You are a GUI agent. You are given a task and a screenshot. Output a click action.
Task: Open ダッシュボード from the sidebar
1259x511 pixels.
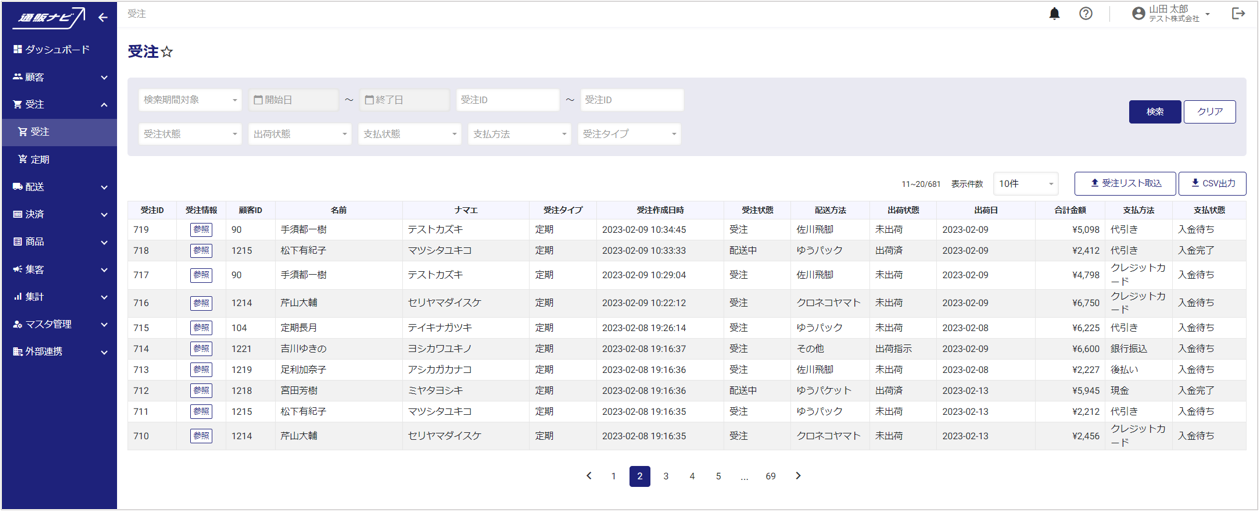58,49
